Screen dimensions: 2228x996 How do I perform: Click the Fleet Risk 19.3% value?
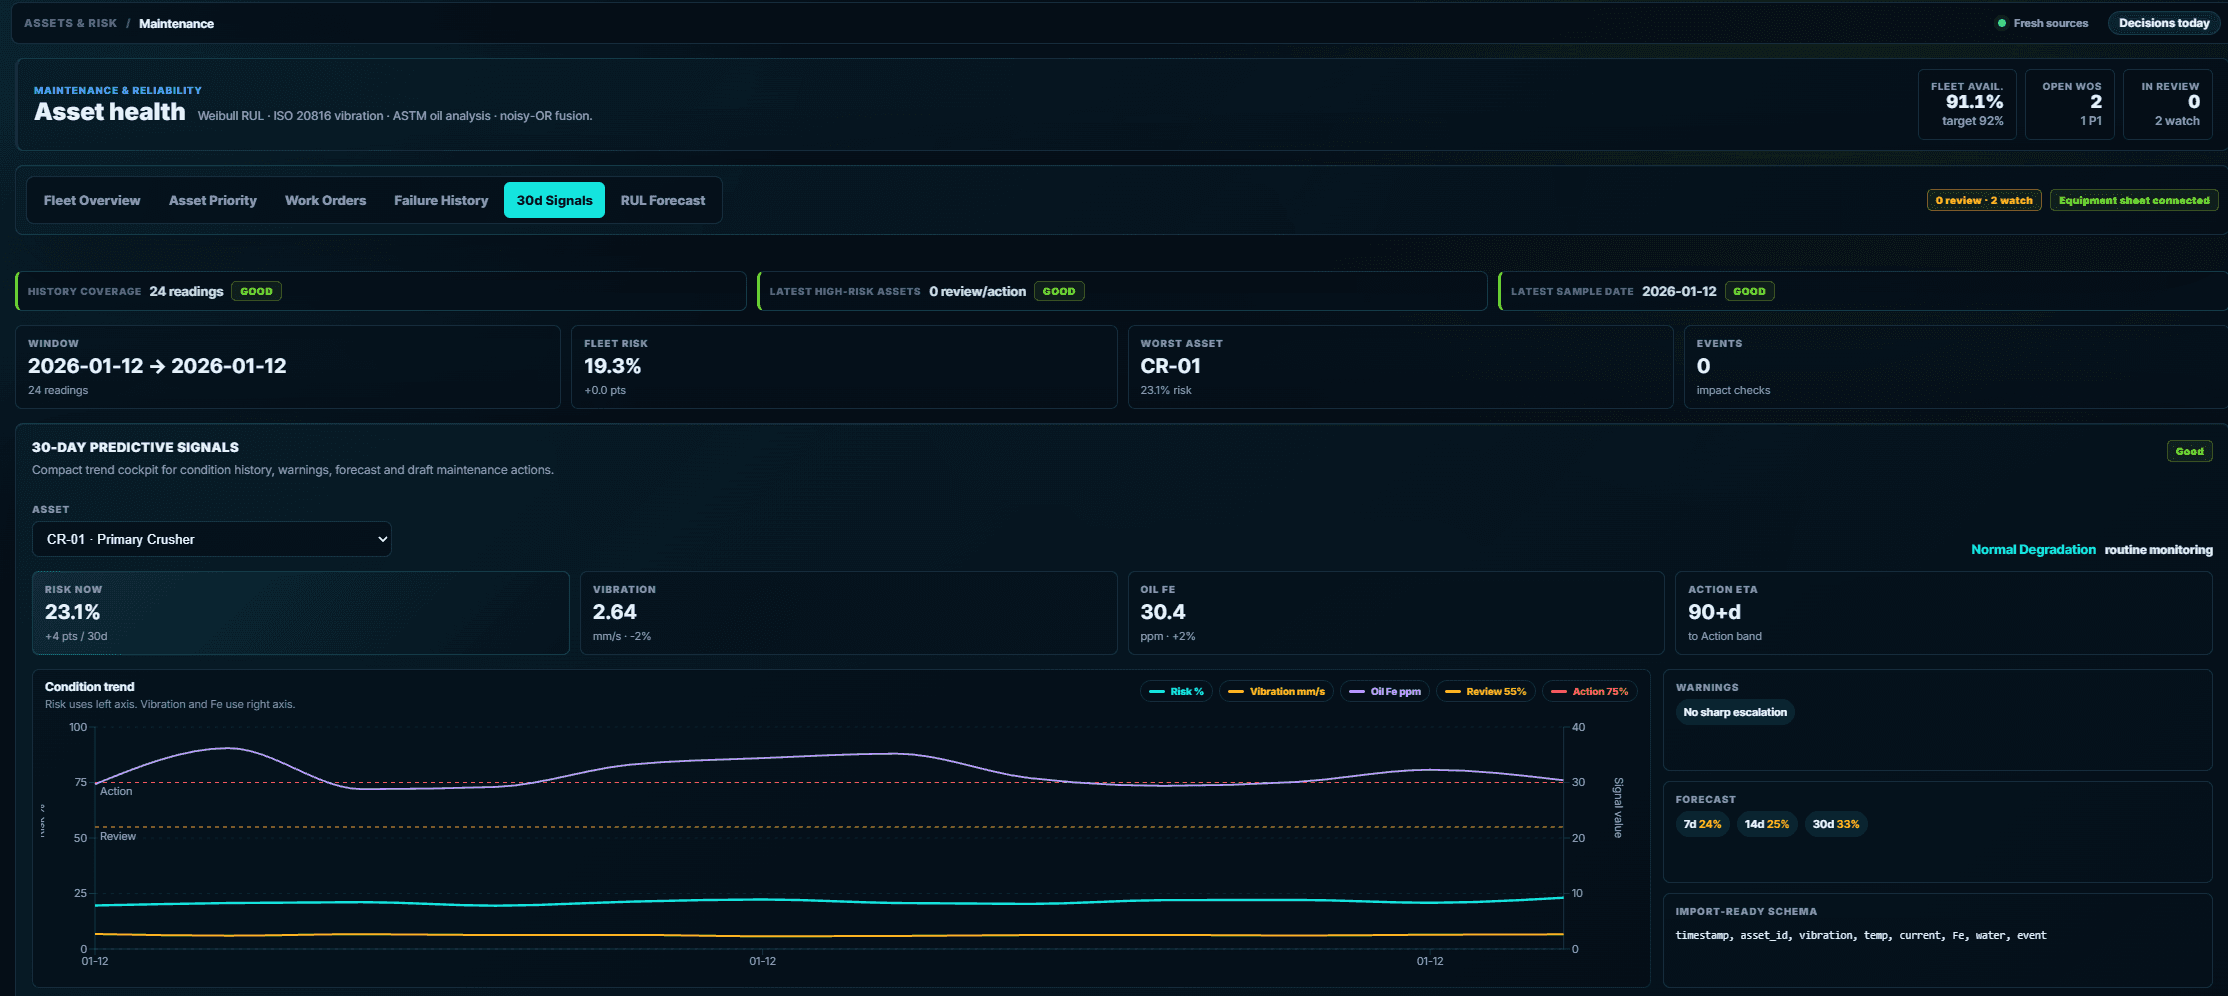click(x=613, y=366)
